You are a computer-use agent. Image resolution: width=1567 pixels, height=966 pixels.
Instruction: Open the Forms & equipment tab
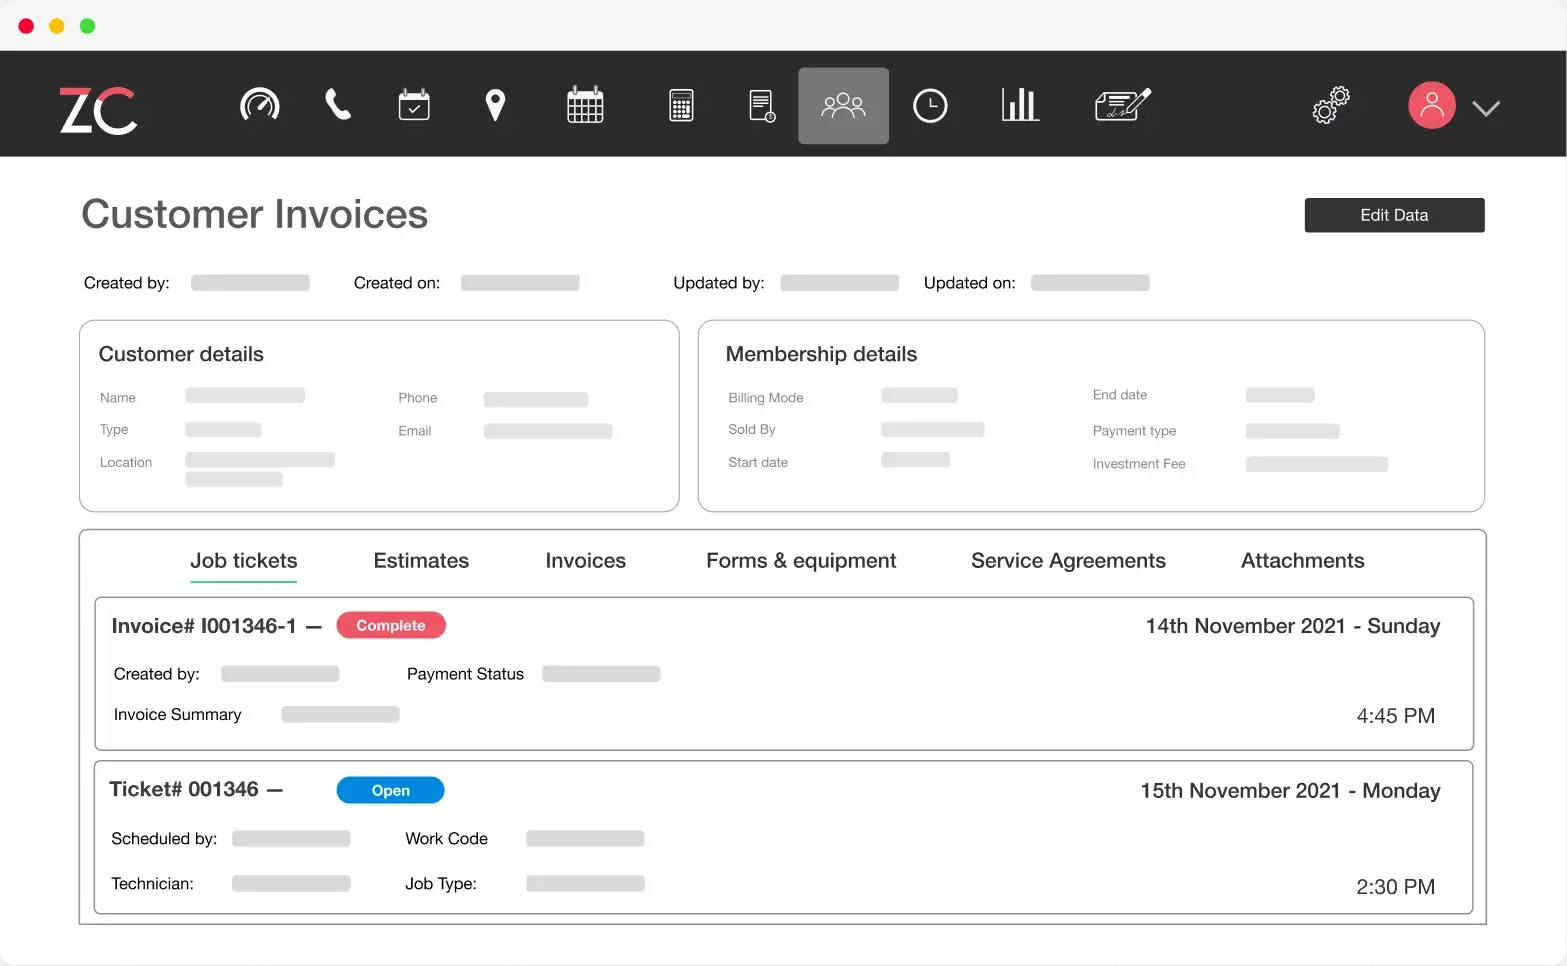coord(801,561)
